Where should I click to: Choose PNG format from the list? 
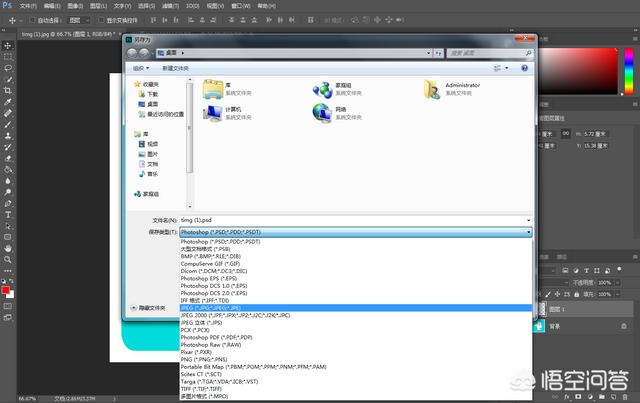[x=356, y=359]
